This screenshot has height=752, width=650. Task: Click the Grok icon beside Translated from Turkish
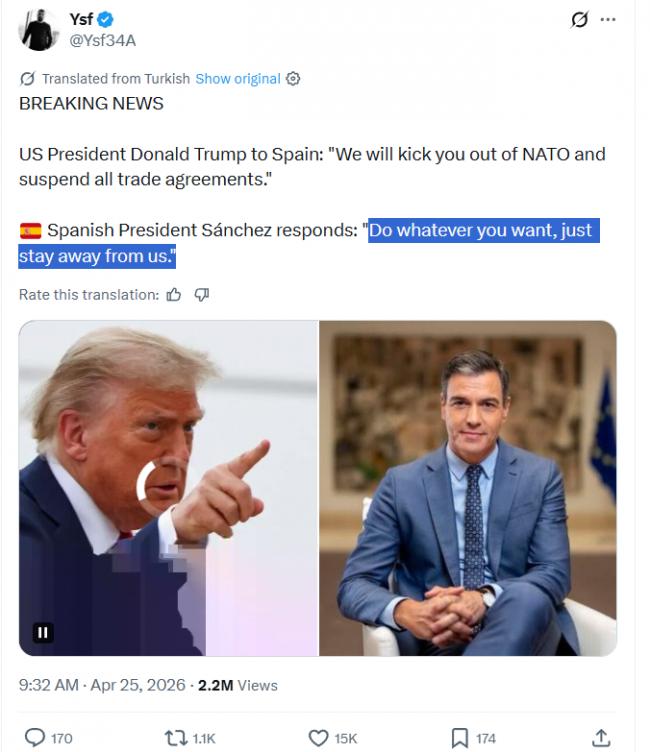click(27, 79)
